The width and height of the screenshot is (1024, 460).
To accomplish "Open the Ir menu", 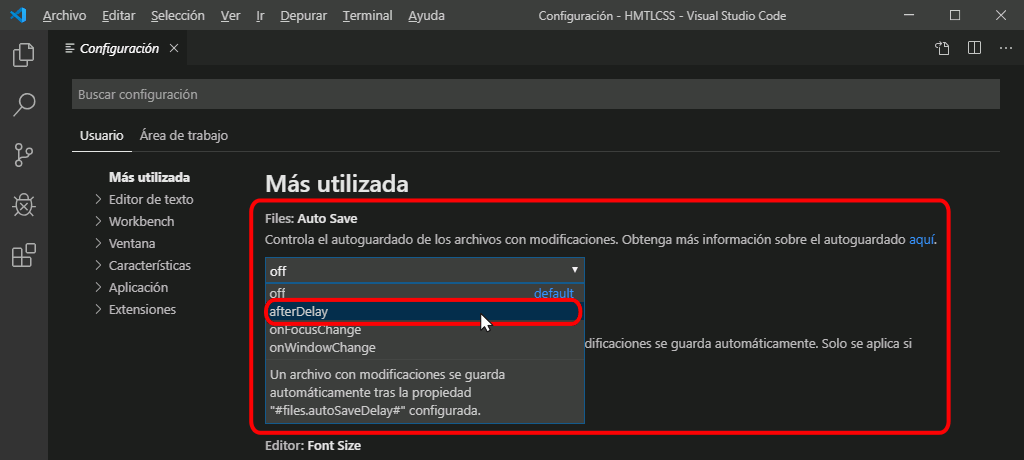I will pos(260,16).
